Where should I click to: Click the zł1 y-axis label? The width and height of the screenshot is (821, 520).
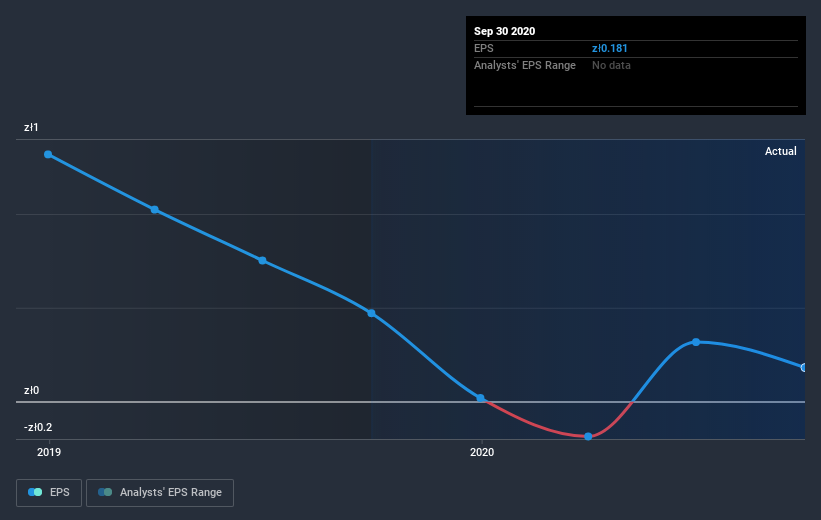pos(31,127)
